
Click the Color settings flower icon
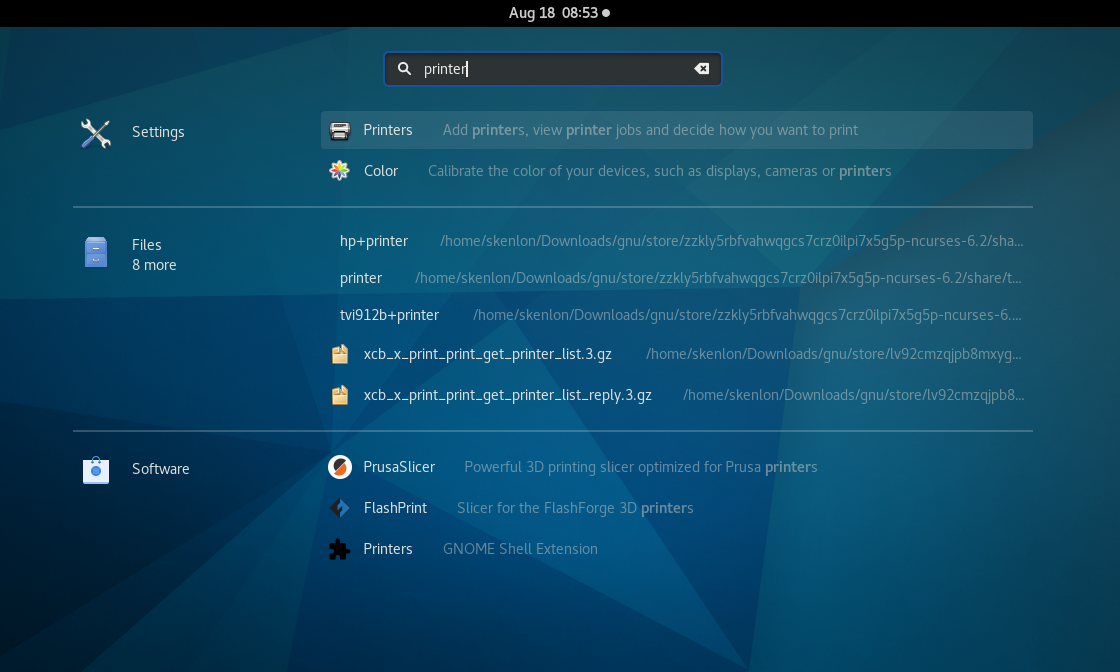pos(340,171)
